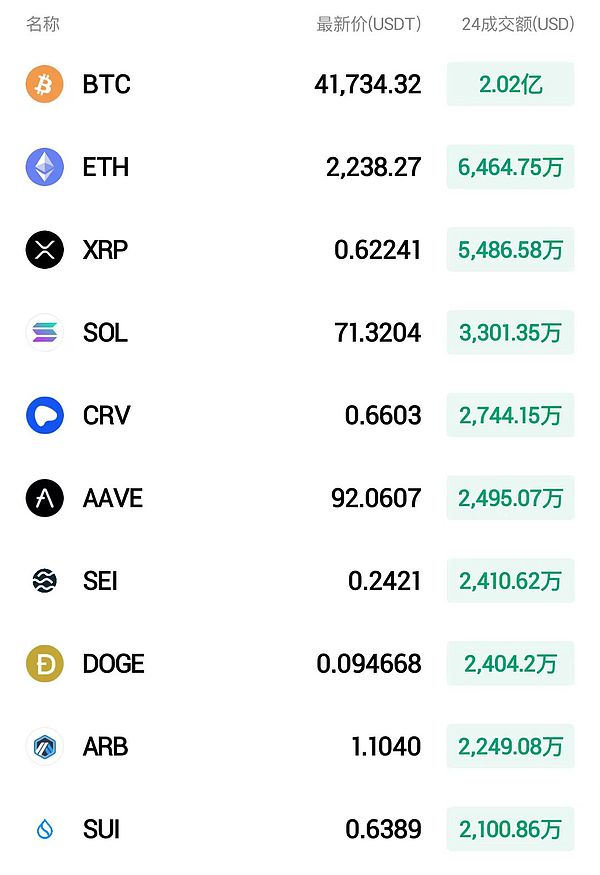This screenshot has width=600, height=875.
Task: Click the Ethereum ETH diamond icon
Action: click(x=44, y=167)
